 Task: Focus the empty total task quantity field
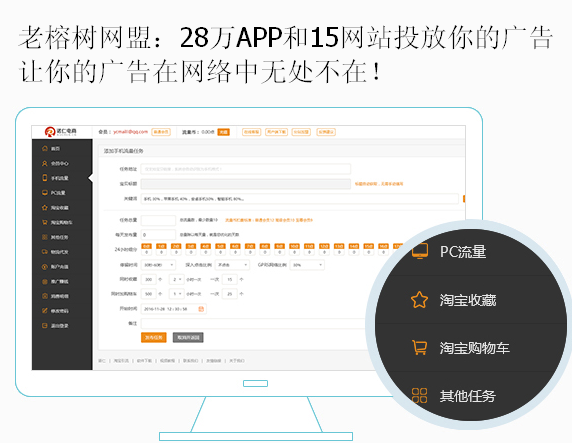click(x=158, y=220)
